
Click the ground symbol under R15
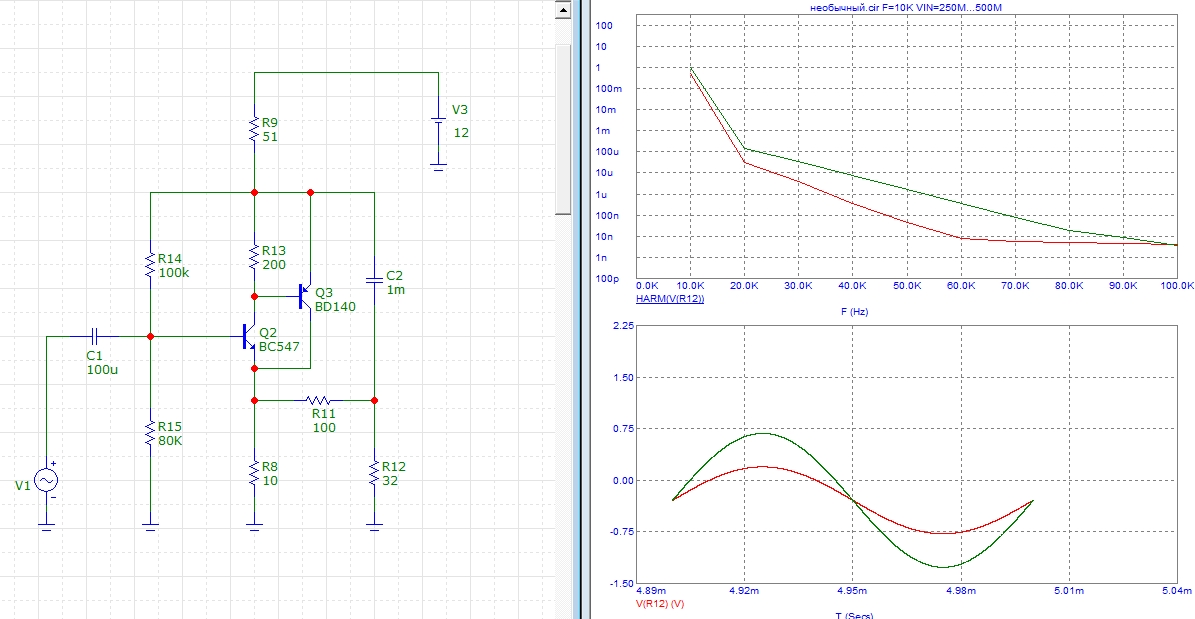click(x=150, y=526)
